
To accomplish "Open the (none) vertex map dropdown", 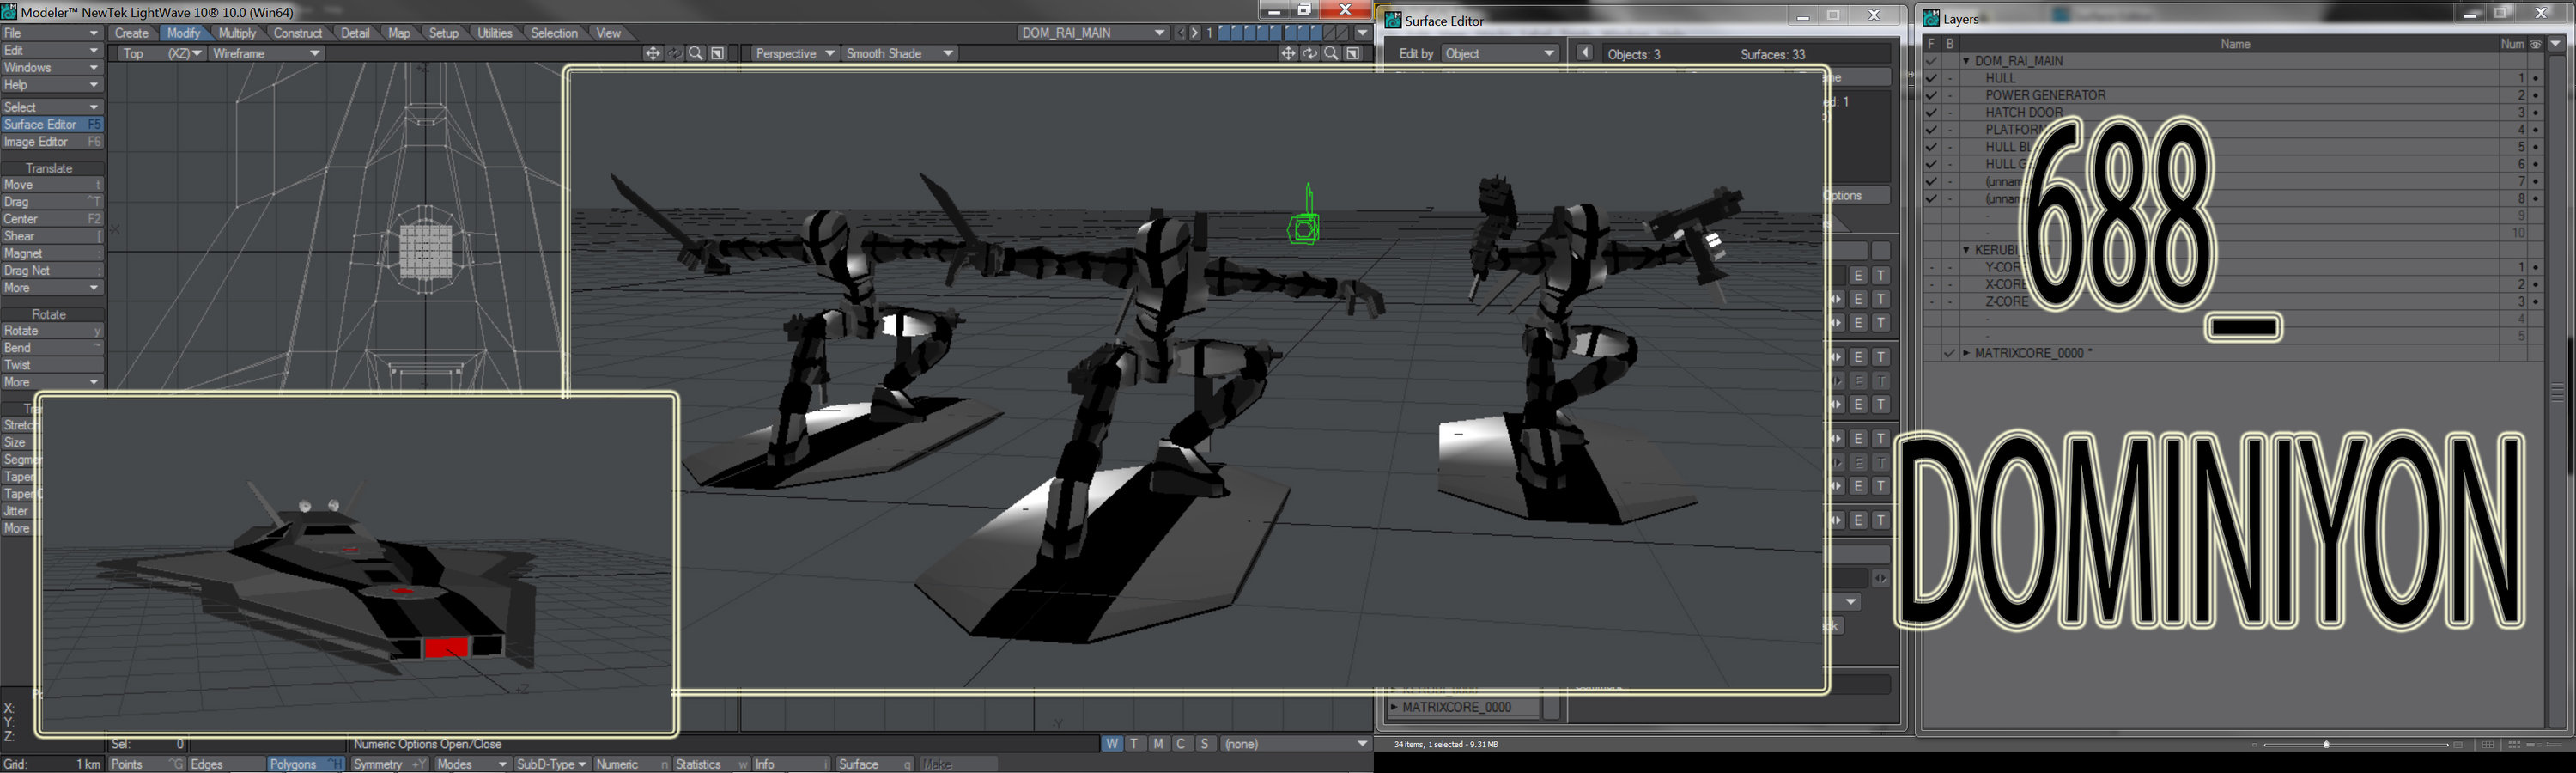I will pyautogui.click(x=1296, y=744).
